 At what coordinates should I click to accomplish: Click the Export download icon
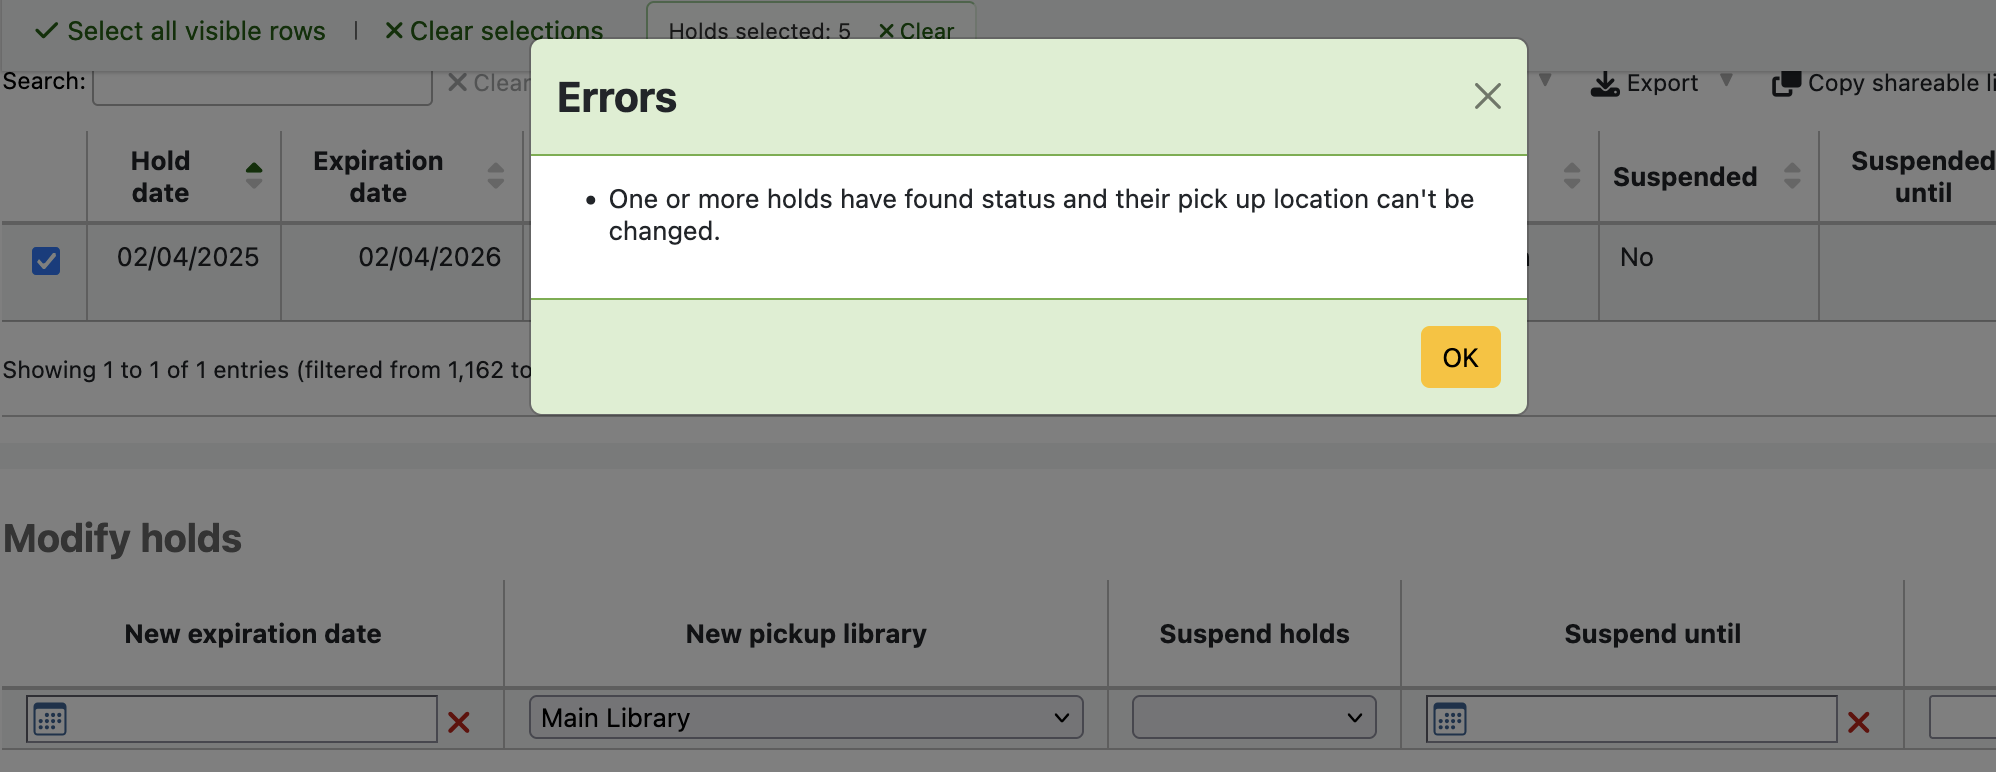[1605, 84]
